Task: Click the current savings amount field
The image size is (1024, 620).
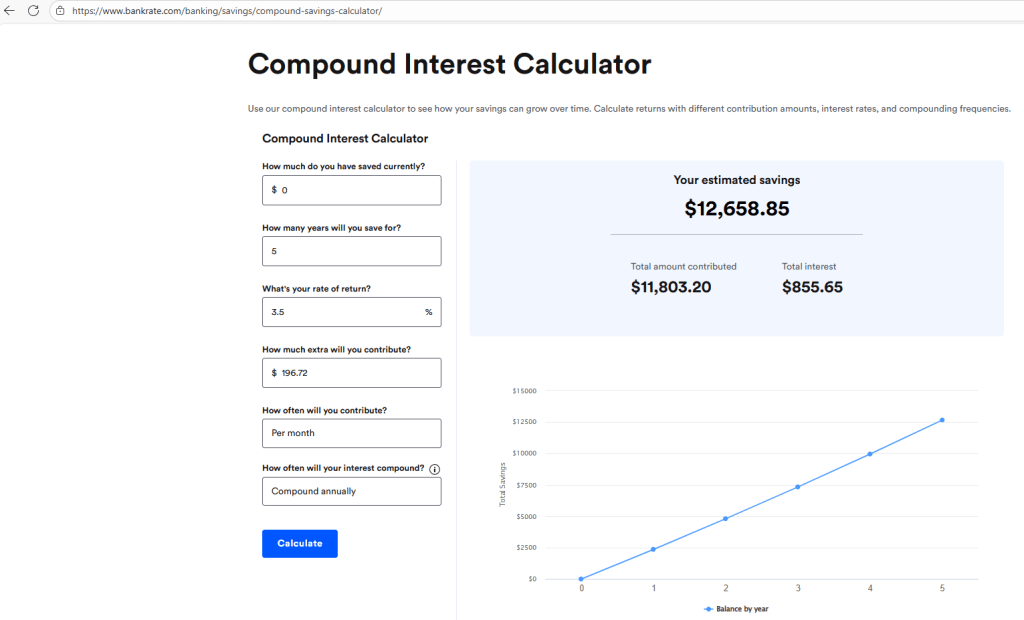Action: click(x=351, y=190)
